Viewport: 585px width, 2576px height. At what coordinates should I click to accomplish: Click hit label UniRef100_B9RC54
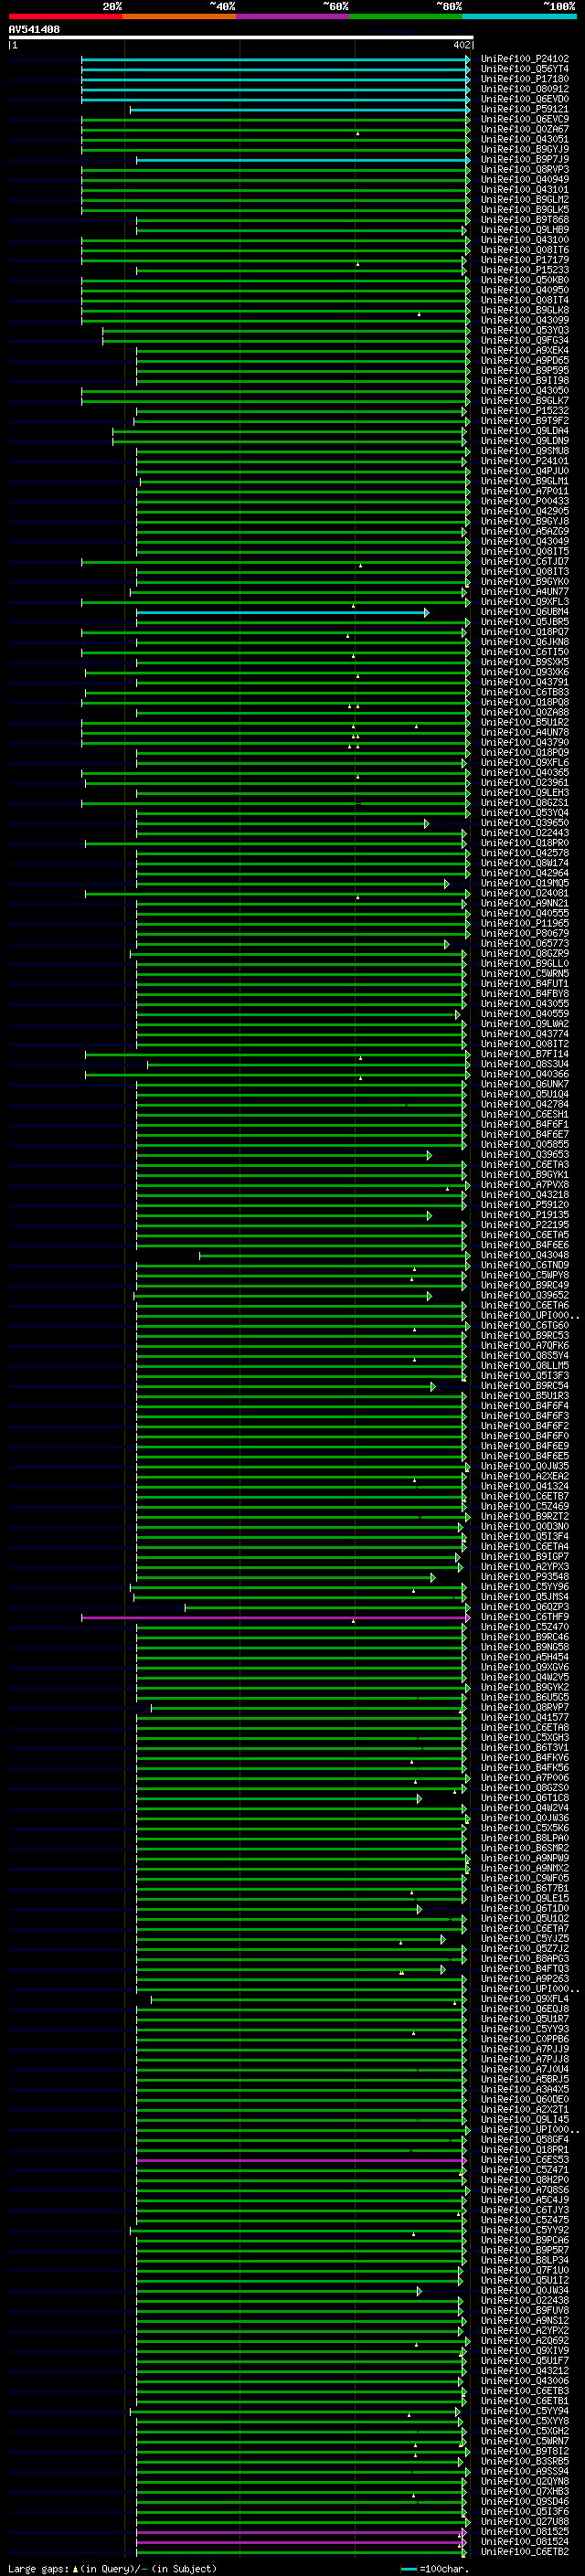(525, 1386)
